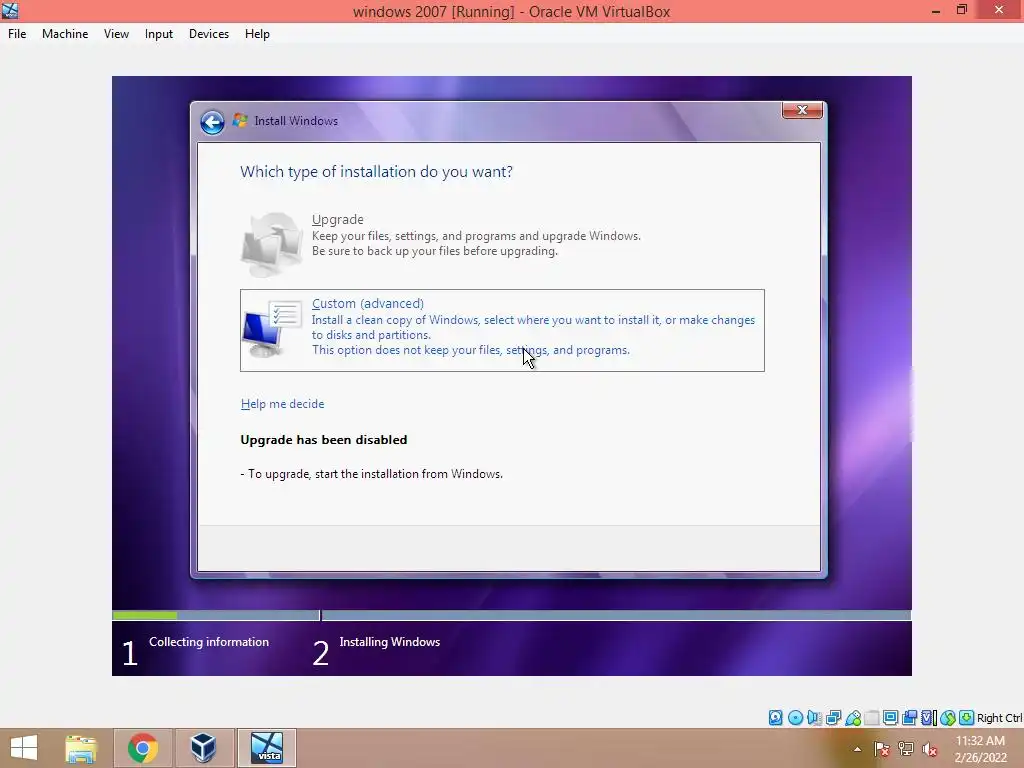Click 'This option does not keep your files' text

point(471,350)
